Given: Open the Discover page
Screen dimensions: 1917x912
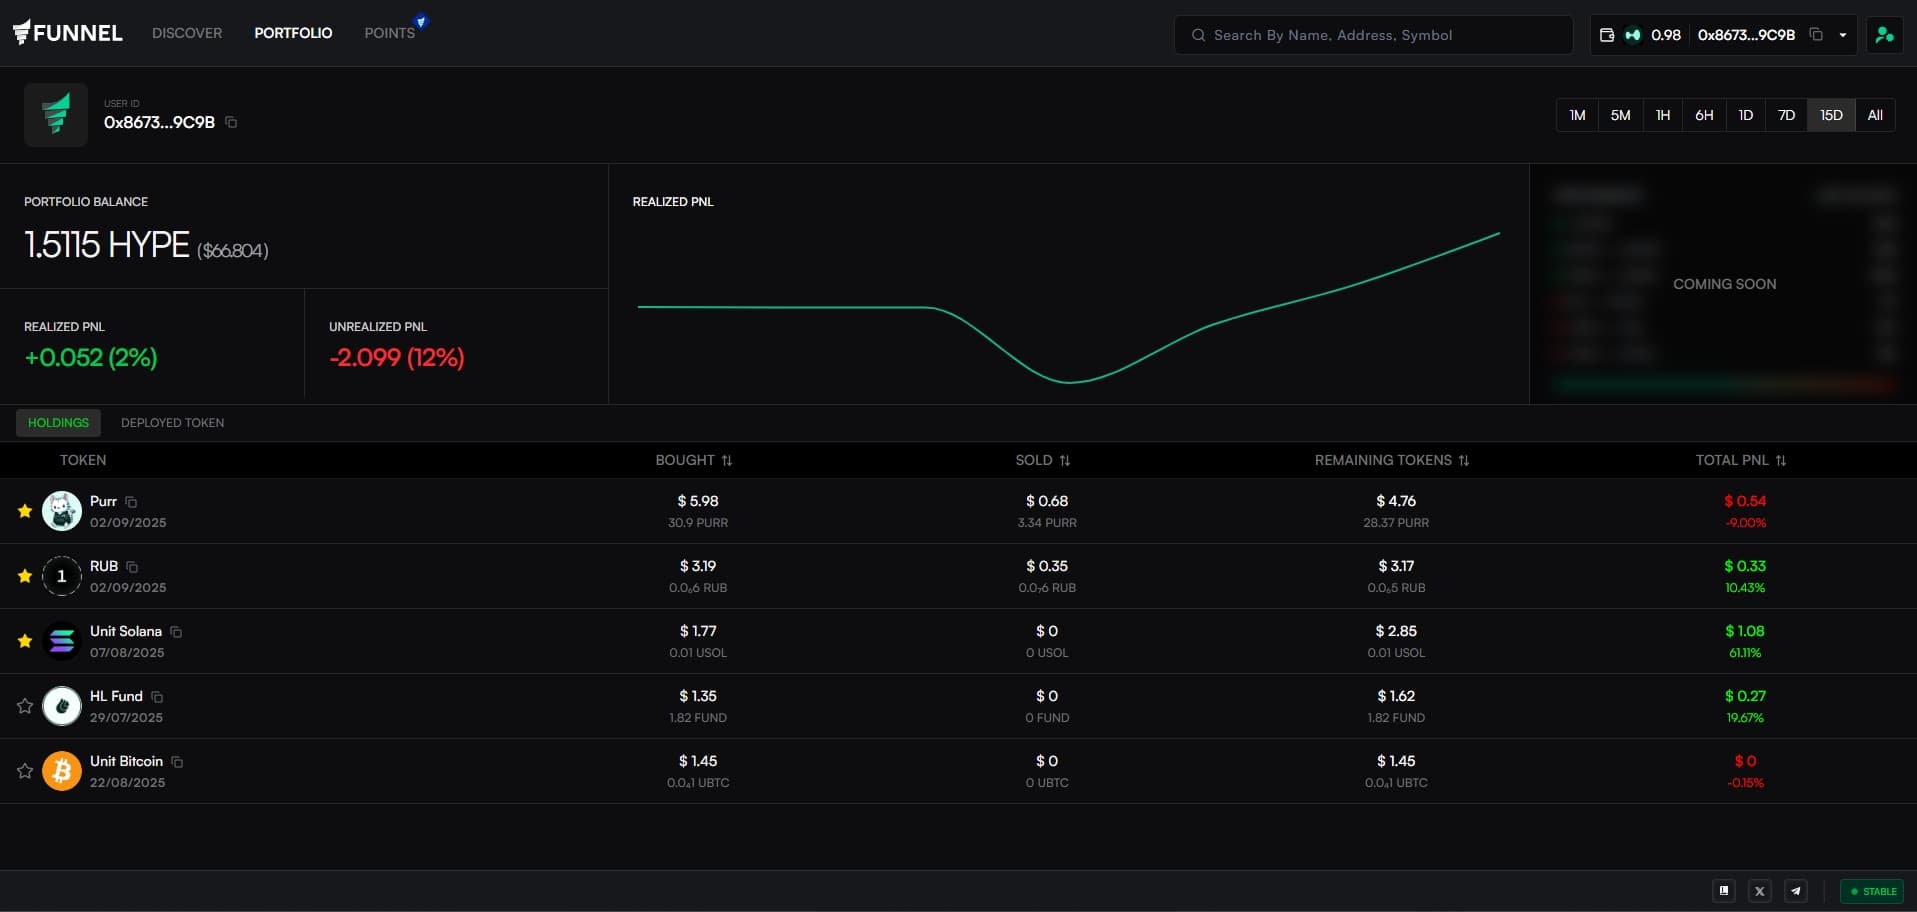Looking at the screenshot, I should pyautogui.click(x=187, y=33).
